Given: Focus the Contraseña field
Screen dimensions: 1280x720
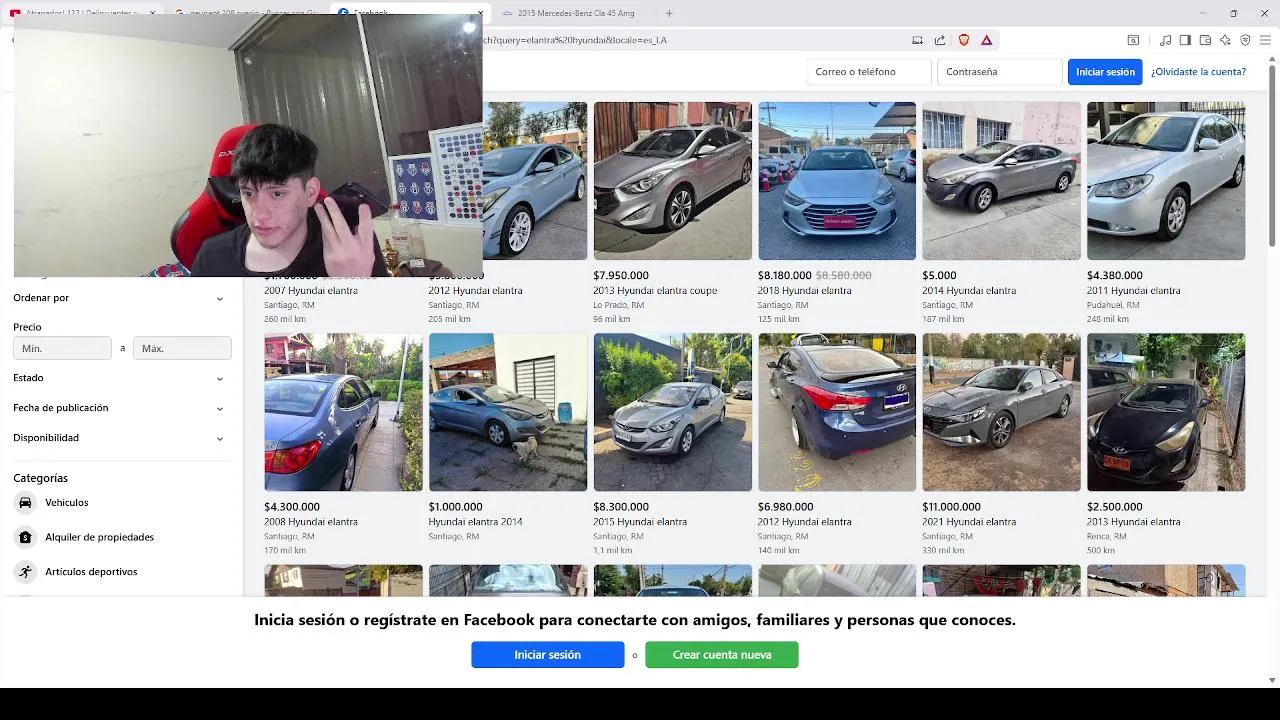Looking at the screenshot, I should coord(999,72).
